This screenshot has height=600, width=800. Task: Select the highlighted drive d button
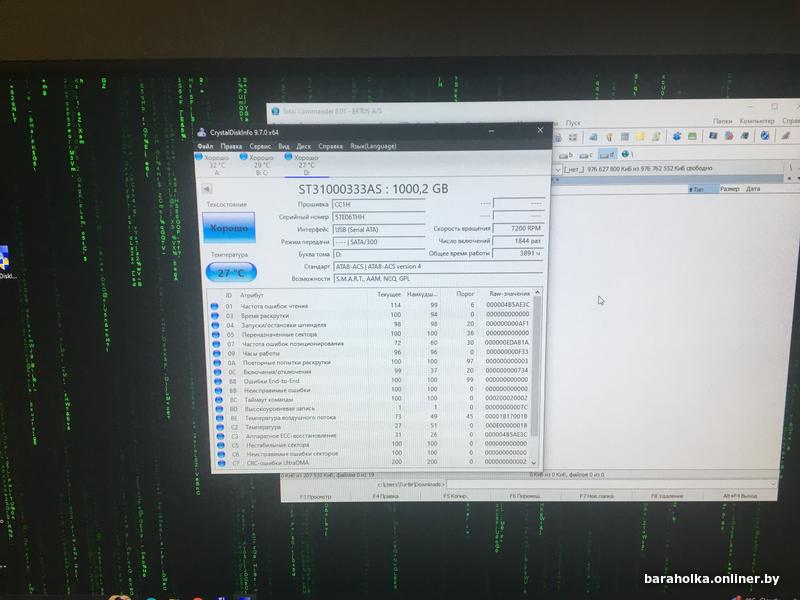tap(606, 154)
